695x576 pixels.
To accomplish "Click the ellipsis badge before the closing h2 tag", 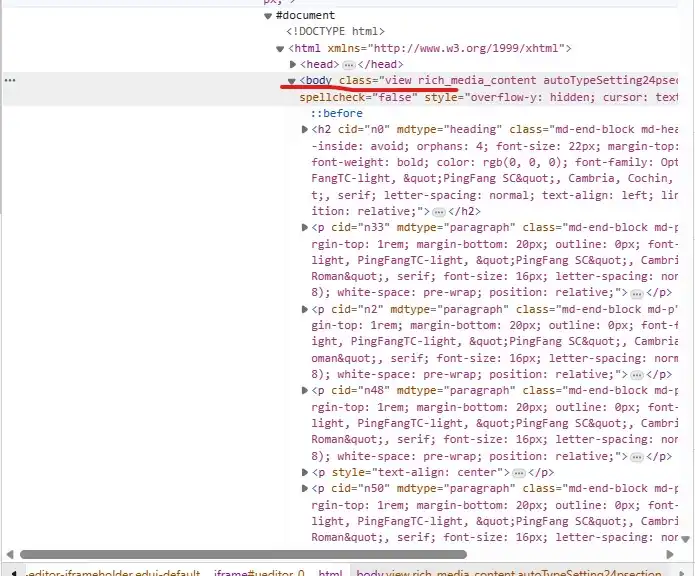I will pyautogui.click(x=438, y=212).
